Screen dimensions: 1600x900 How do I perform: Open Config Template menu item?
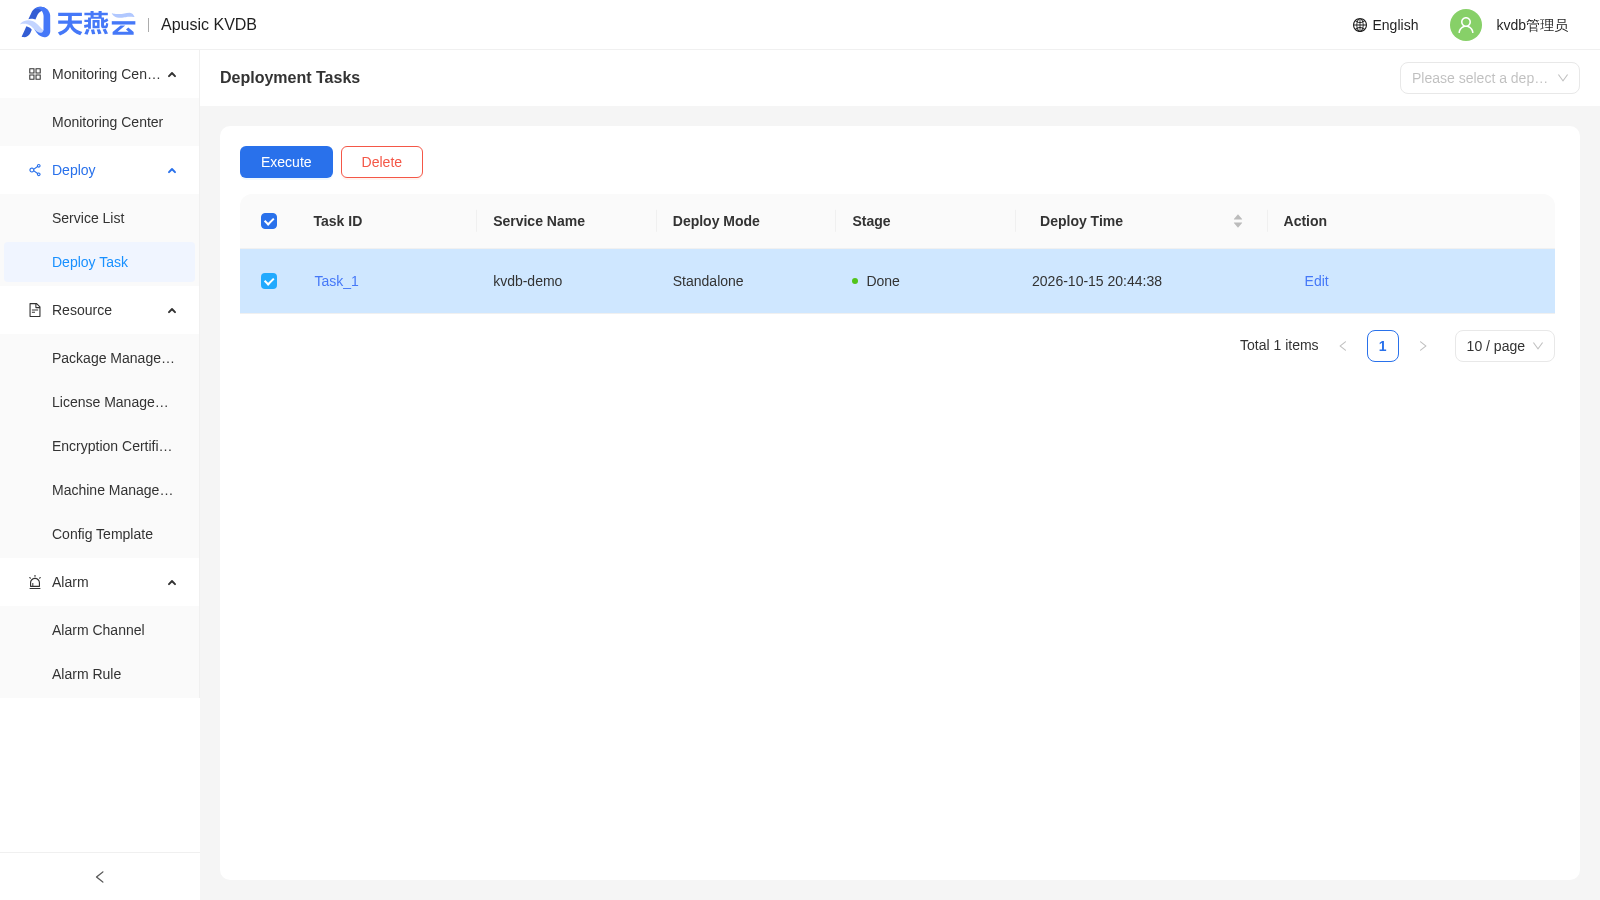tap(100, 534)
